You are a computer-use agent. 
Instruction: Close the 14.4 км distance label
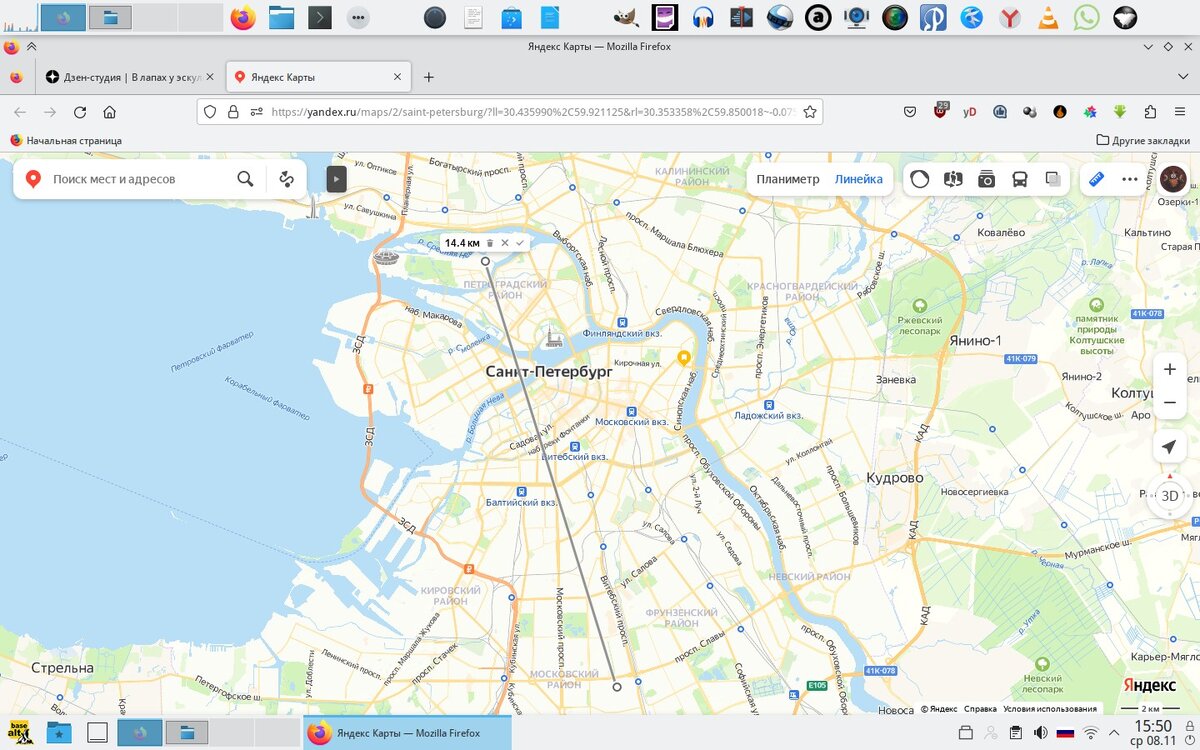(505, 243)
